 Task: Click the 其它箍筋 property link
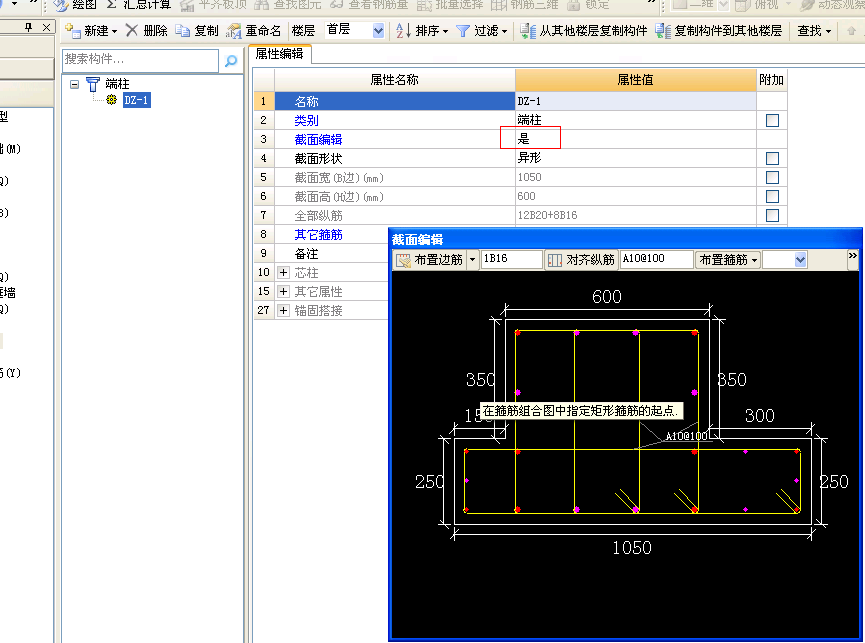coord(318,235)
